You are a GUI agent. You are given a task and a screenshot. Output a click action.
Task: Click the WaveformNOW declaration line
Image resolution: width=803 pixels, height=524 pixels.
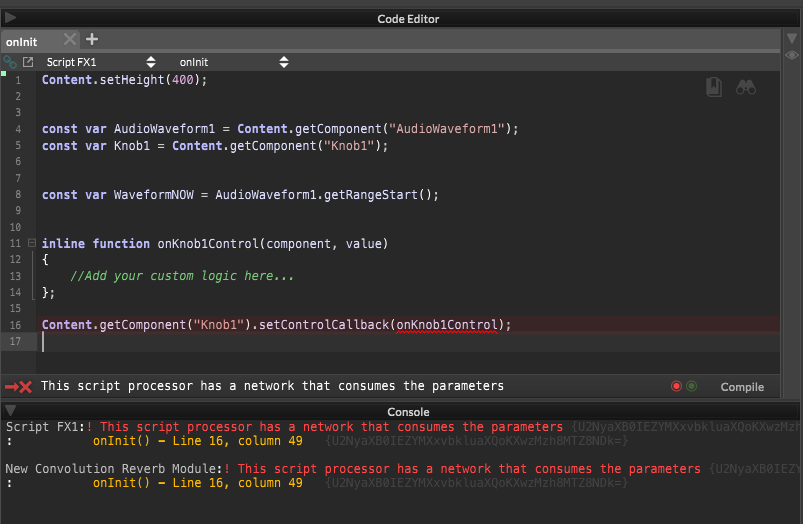click(240, 195)
